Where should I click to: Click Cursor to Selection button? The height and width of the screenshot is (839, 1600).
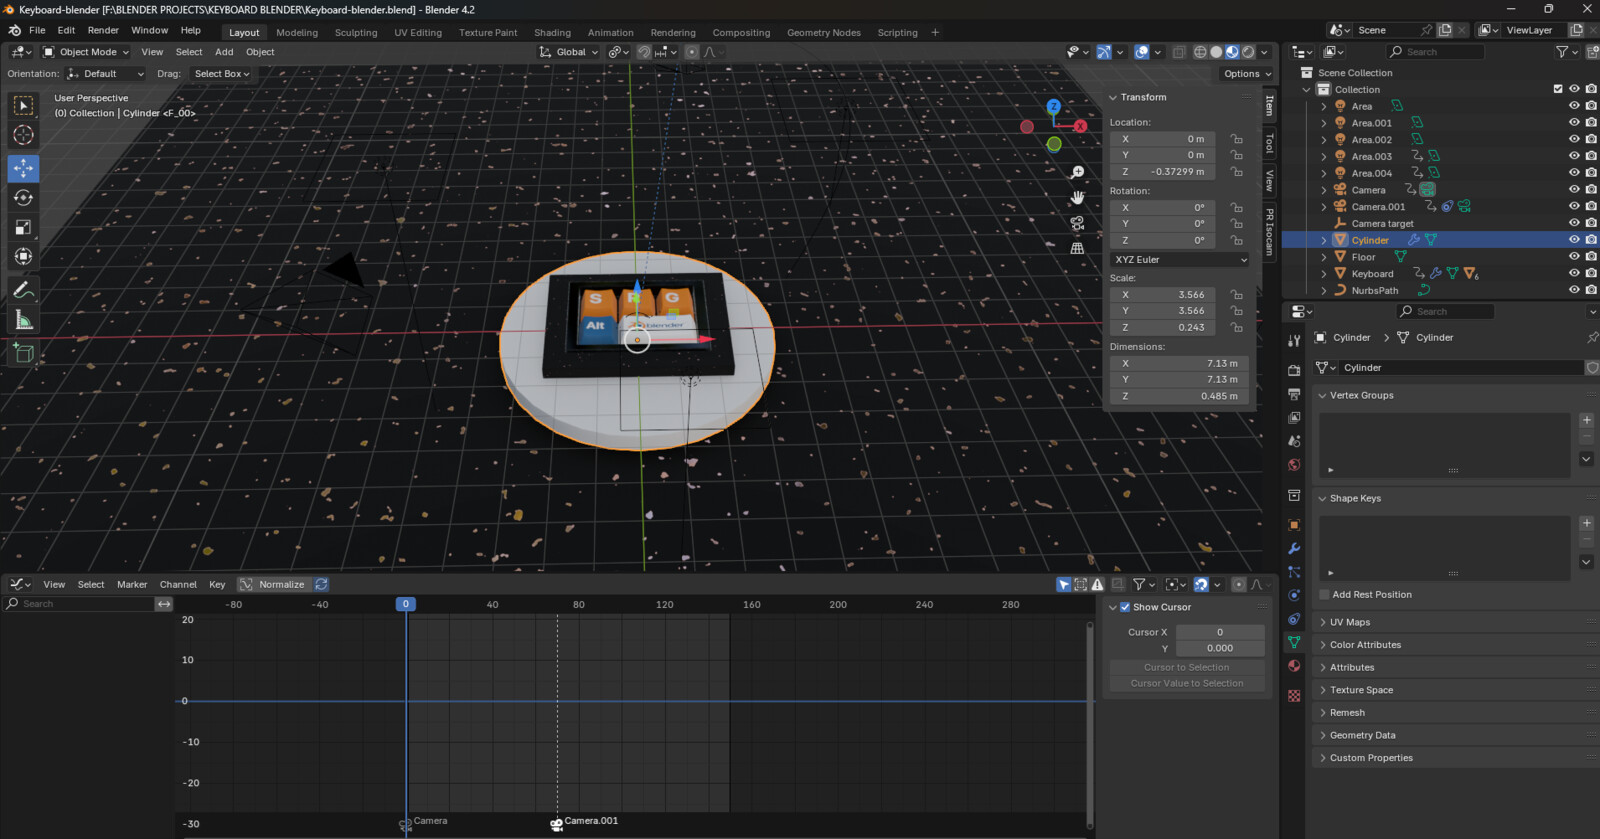point(1187,667)
